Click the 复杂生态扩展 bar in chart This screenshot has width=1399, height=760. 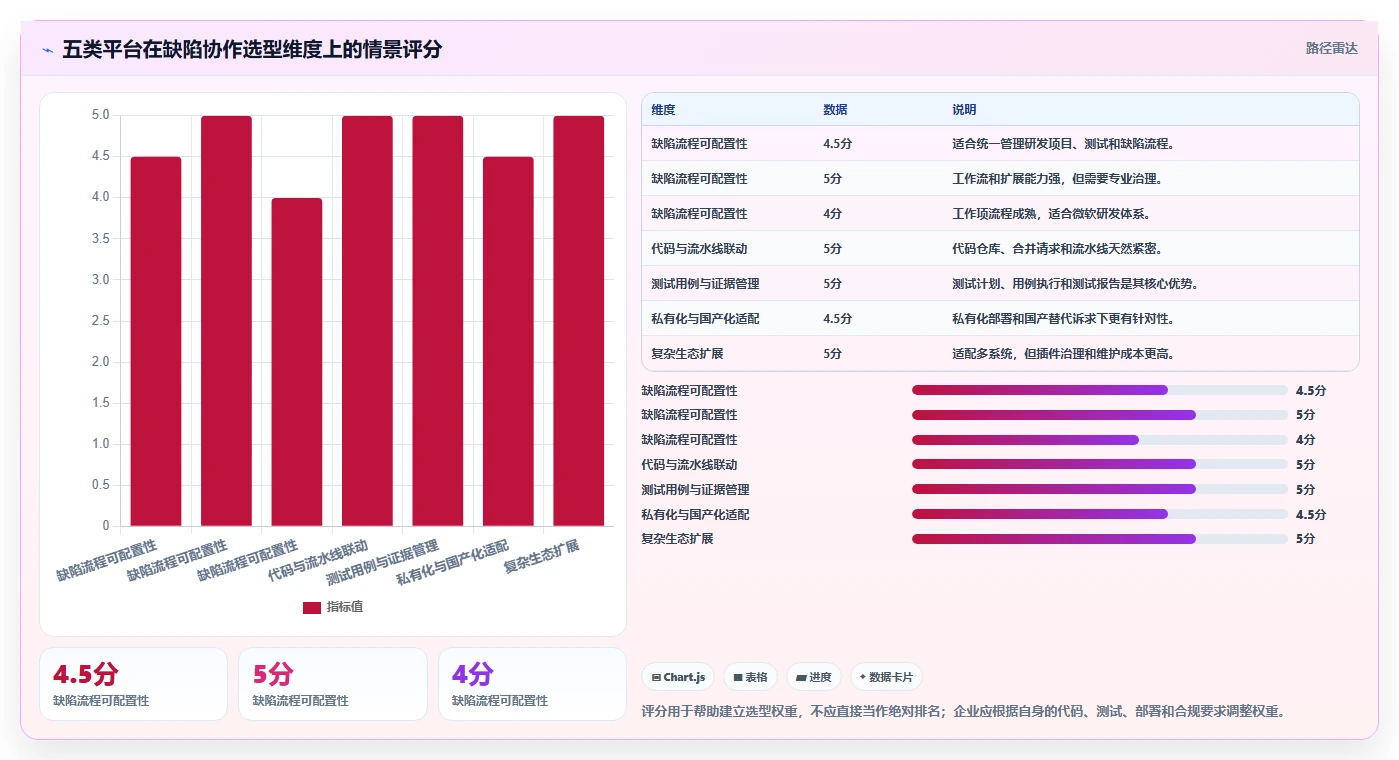(x=579, y=321)
